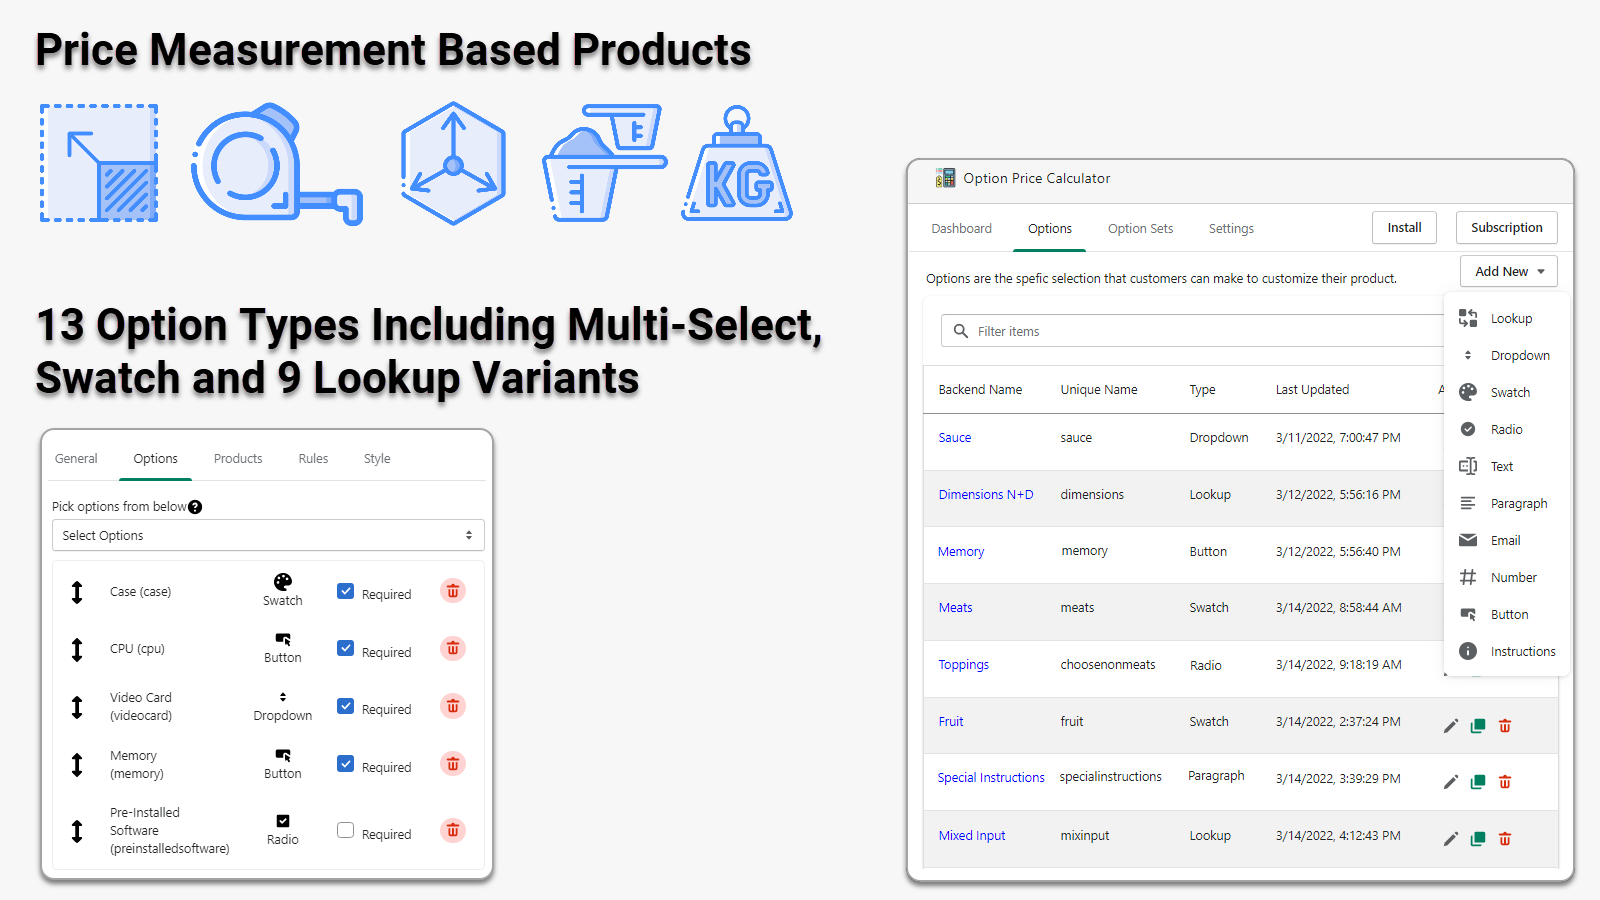Select the Rules tab

(x=313, y=459)
